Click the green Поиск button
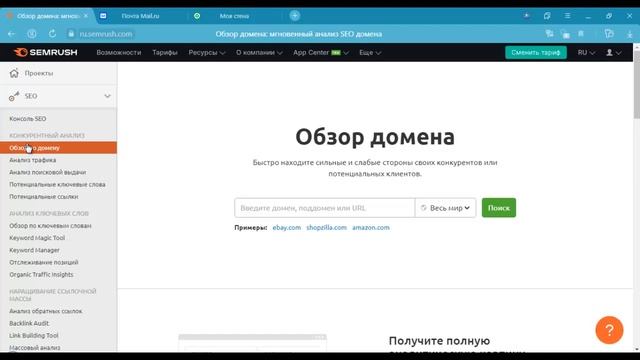Image resolution: width=640 pixels, height=360 pixels. [x=499, y=208]
